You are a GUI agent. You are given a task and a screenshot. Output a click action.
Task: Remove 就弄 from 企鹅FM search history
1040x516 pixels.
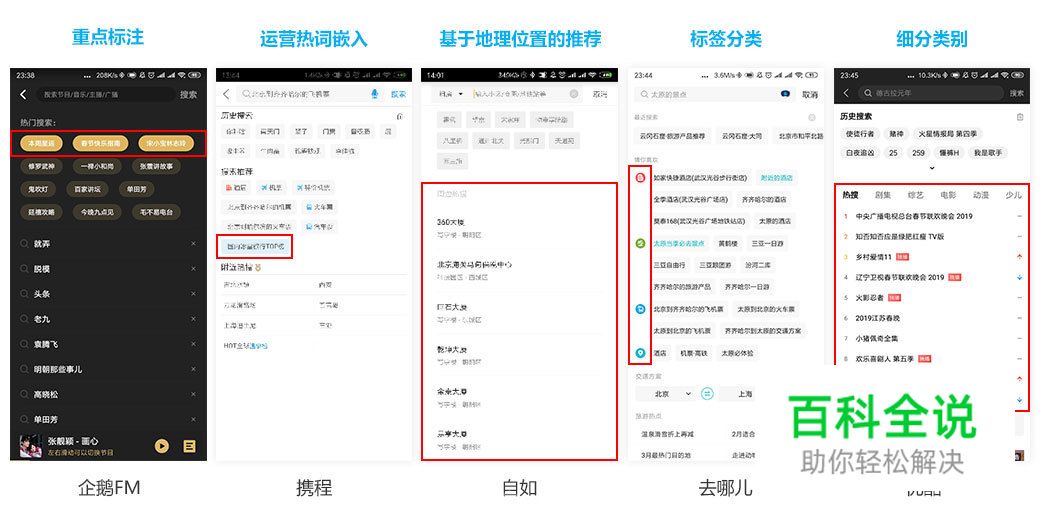point(193,244)
